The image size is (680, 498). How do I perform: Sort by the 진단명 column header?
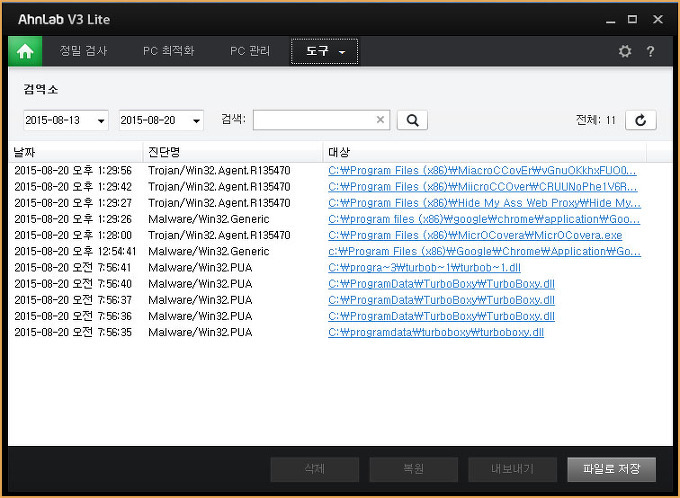coord(233,152)
